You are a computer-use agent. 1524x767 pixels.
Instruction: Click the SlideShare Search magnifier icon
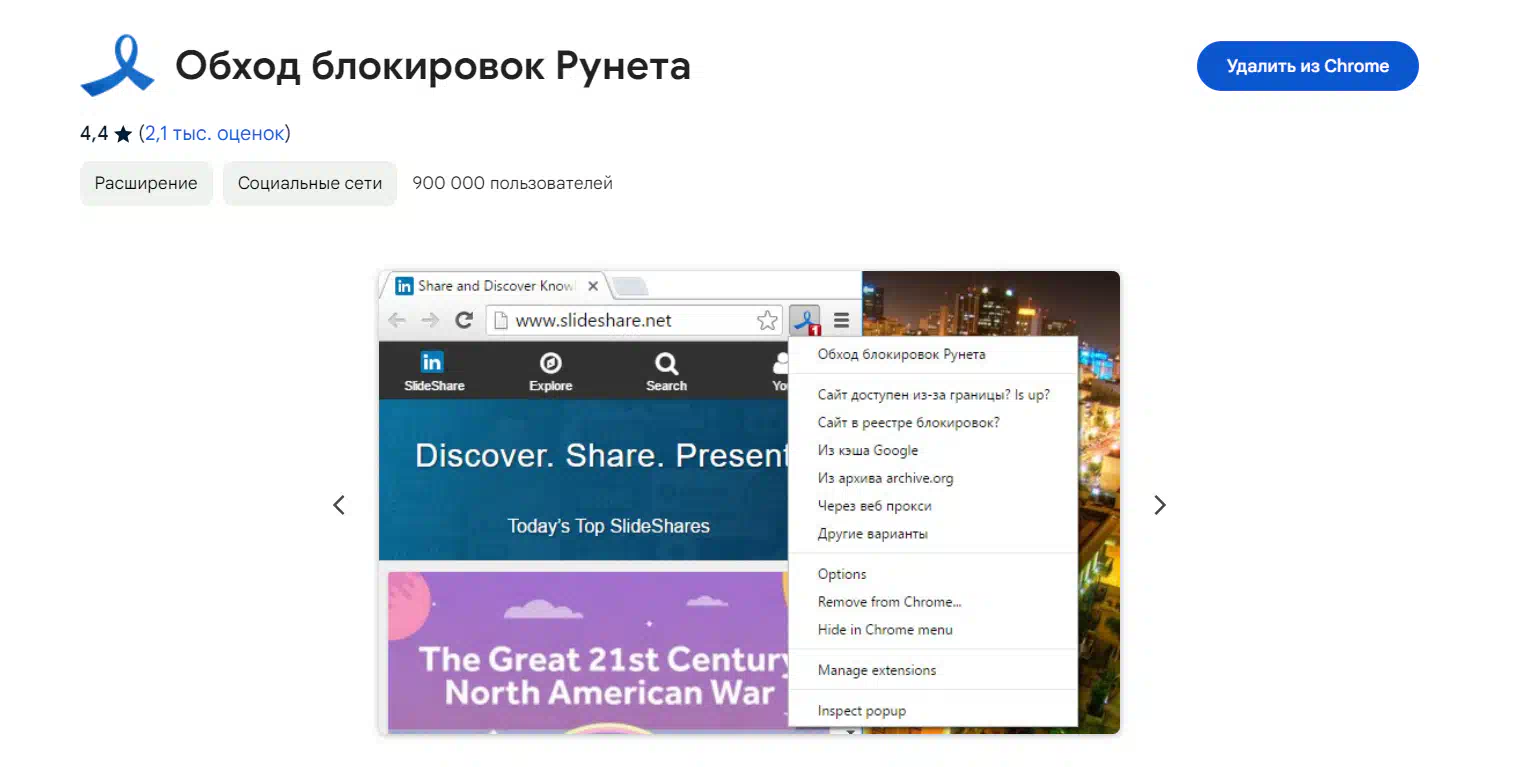click(x=666, y=363)
